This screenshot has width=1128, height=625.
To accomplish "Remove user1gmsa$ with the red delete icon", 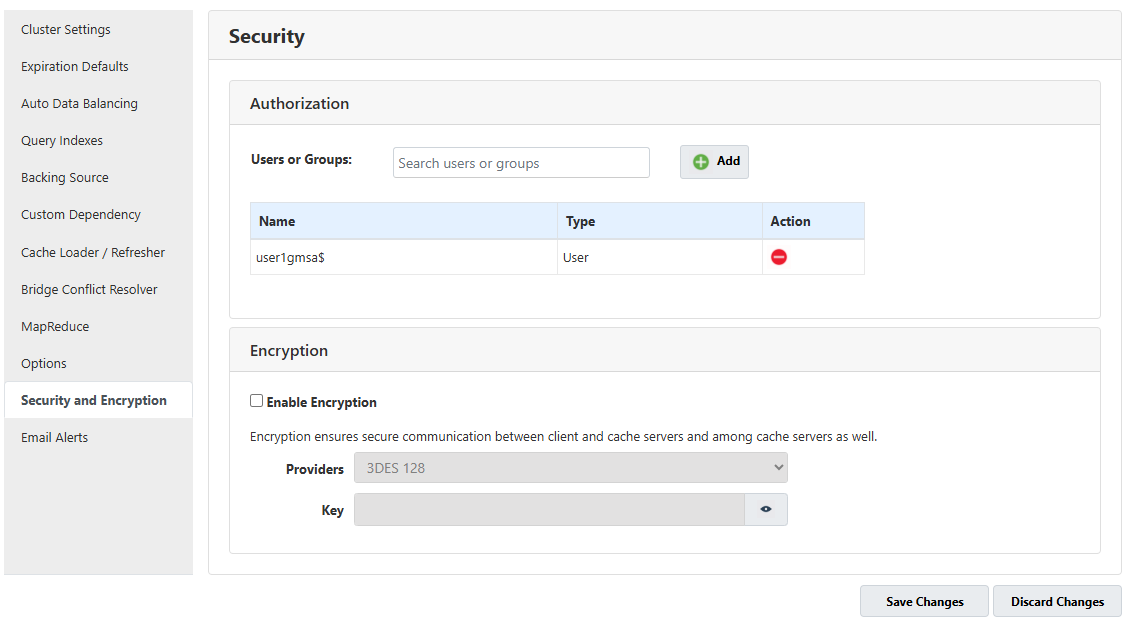I will (x=778, y=257).
